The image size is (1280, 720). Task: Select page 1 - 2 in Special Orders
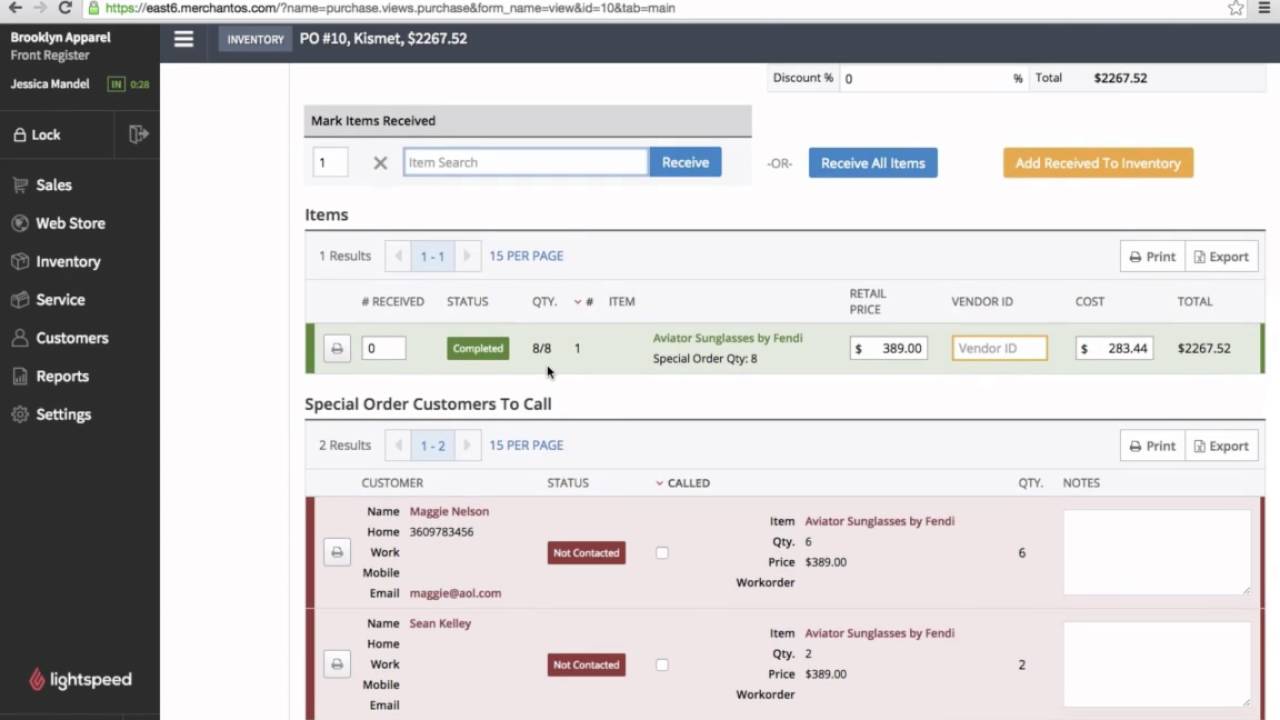point(432,445)
